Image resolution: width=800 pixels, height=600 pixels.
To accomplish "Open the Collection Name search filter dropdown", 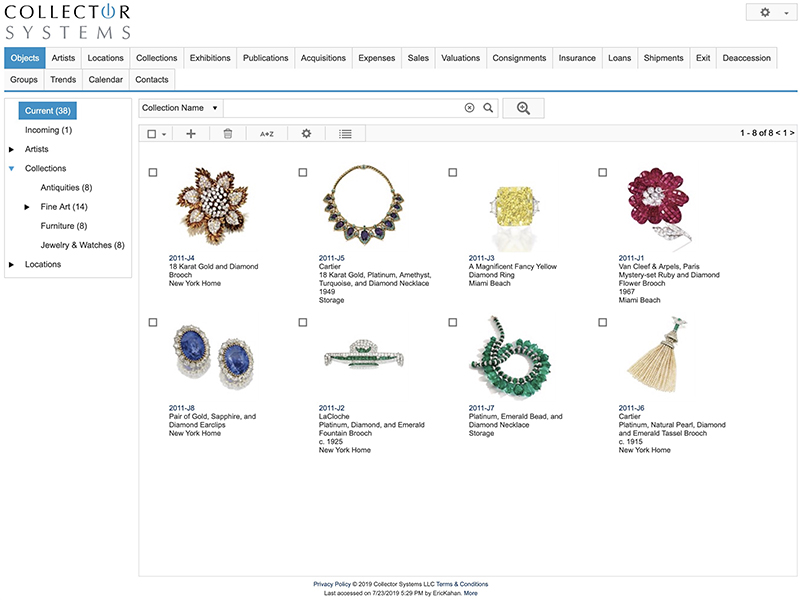I will click(x=180, y=108).
